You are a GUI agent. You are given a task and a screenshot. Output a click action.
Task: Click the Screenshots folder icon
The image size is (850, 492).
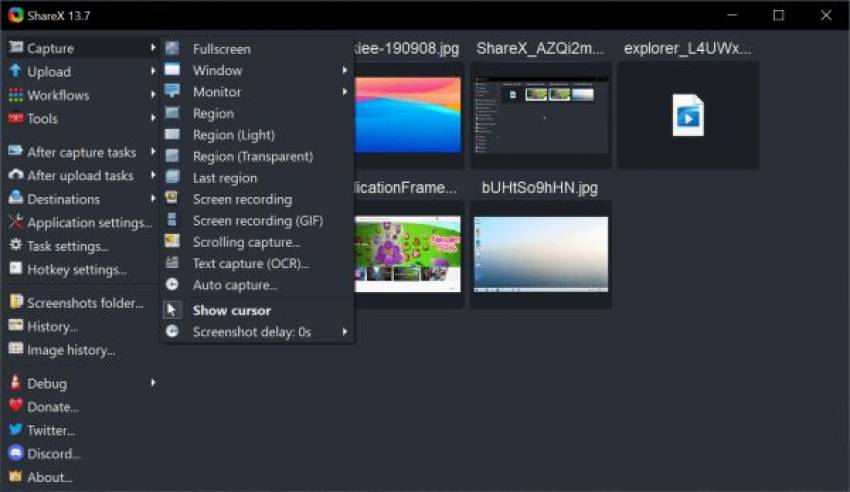click(16, 301)
